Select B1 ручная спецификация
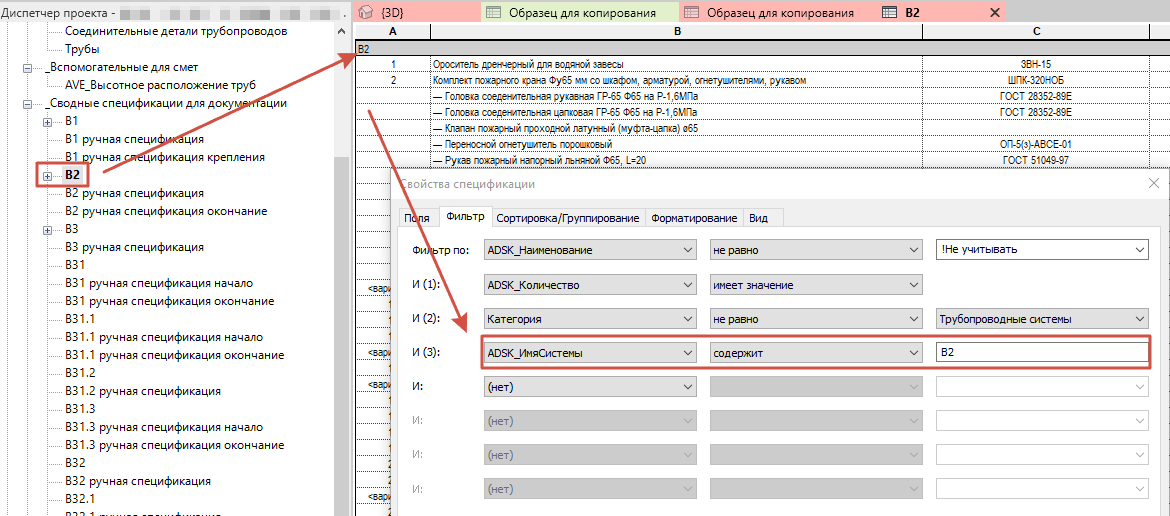1170x516 pixels. tap(134, 139)
